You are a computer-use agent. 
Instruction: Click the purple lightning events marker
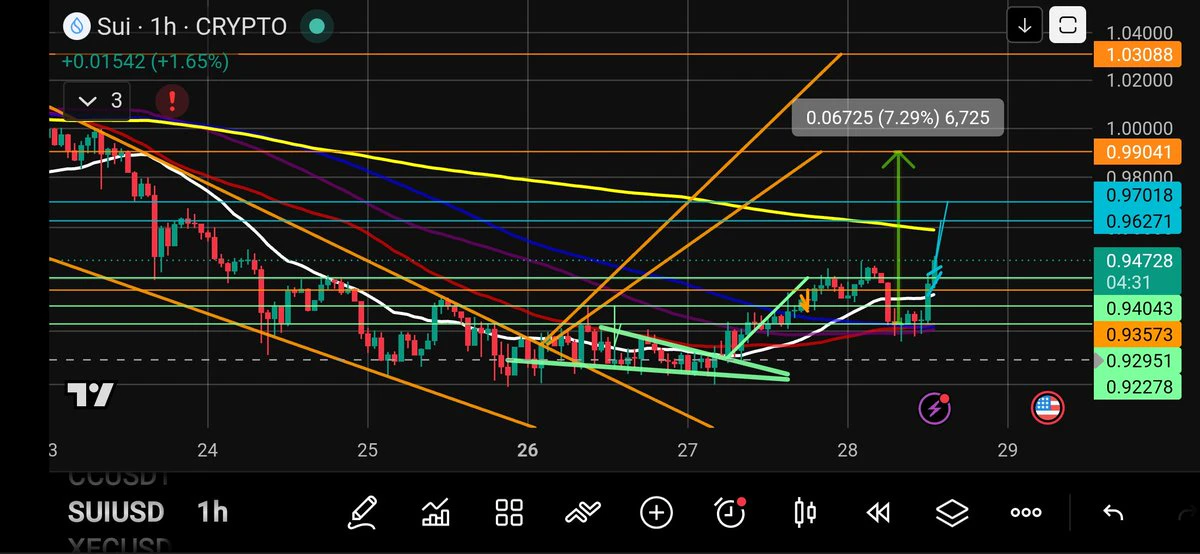click(934, 406)
